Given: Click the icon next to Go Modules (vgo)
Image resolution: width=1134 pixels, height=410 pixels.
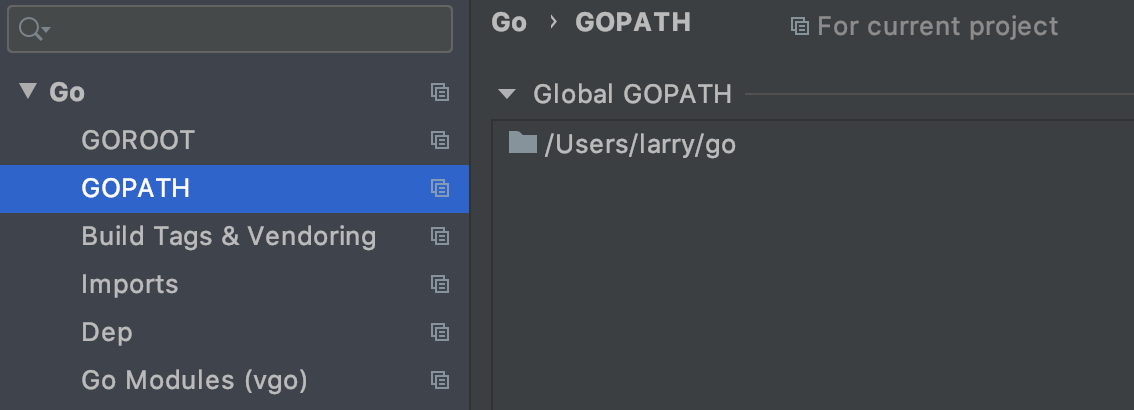Looking at the screenshot, I should click(439, 380).
